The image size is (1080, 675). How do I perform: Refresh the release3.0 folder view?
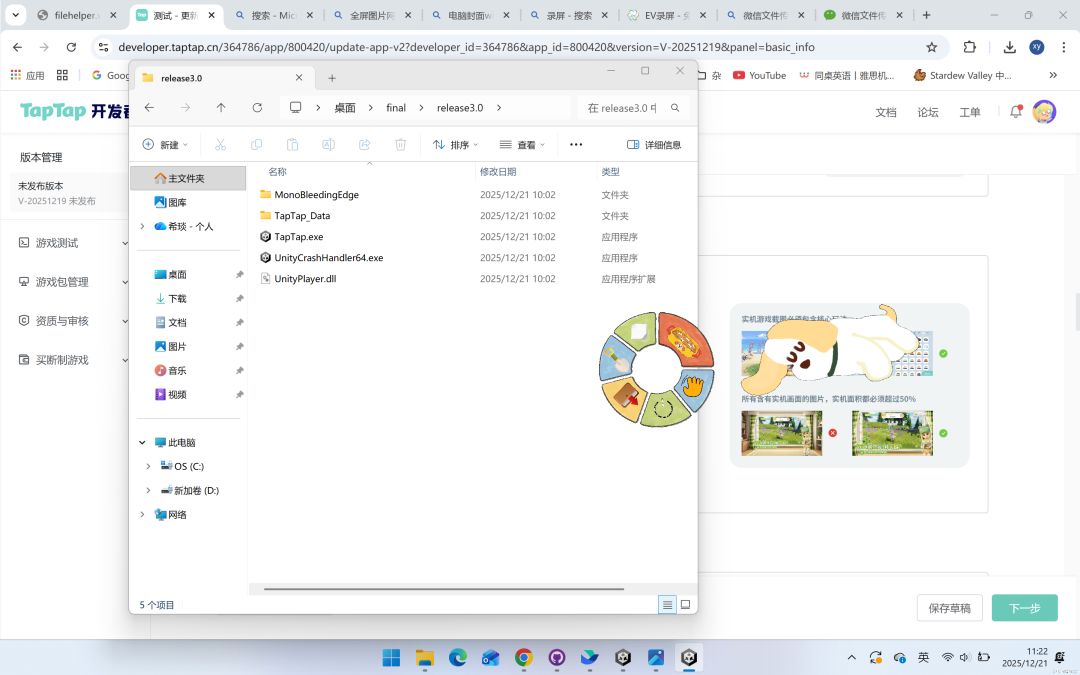[x=257, y=108]
